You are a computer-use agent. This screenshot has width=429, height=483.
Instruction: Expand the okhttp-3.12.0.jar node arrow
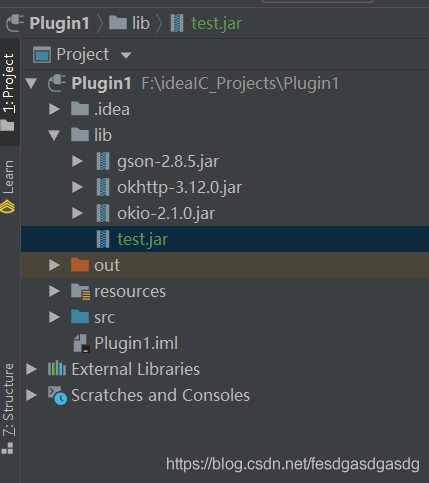point(77,187)
